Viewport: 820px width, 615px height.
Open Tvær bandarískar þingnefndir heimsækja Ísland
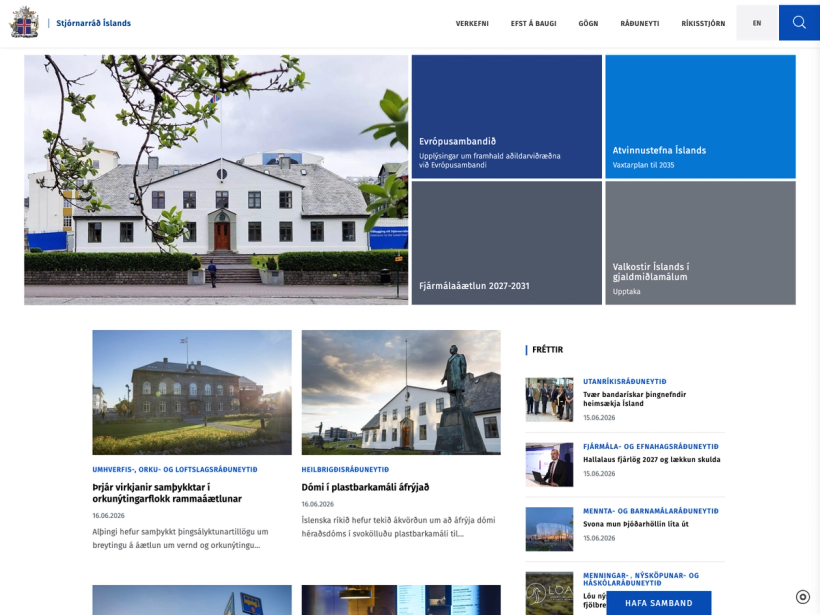click(634, 399)
